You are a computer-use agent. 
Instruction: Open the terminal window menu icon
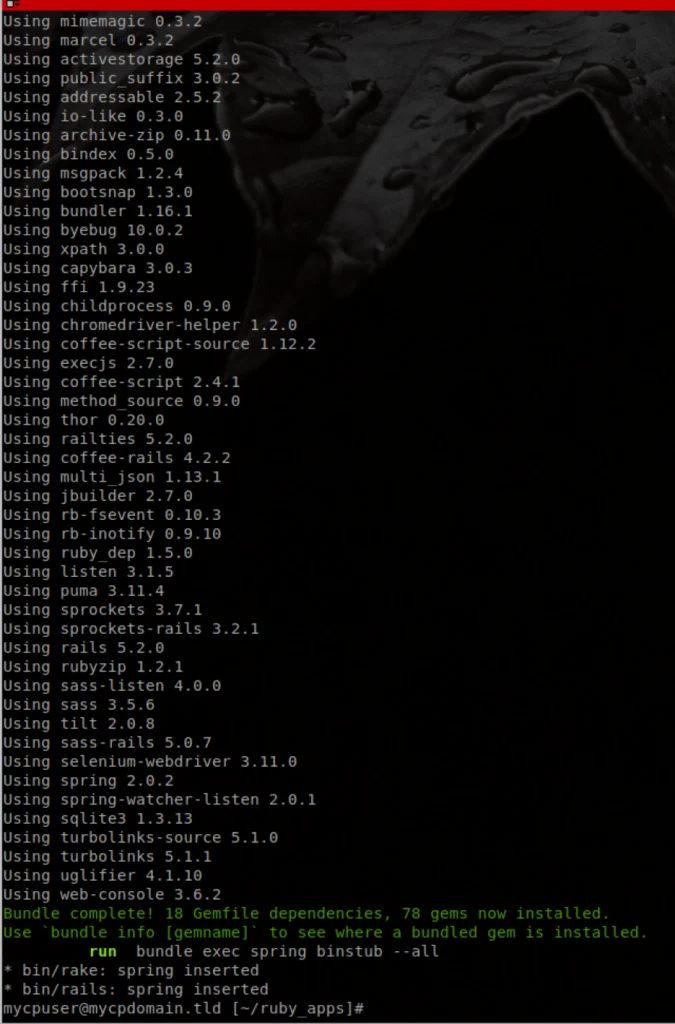(x=12, y=4)
